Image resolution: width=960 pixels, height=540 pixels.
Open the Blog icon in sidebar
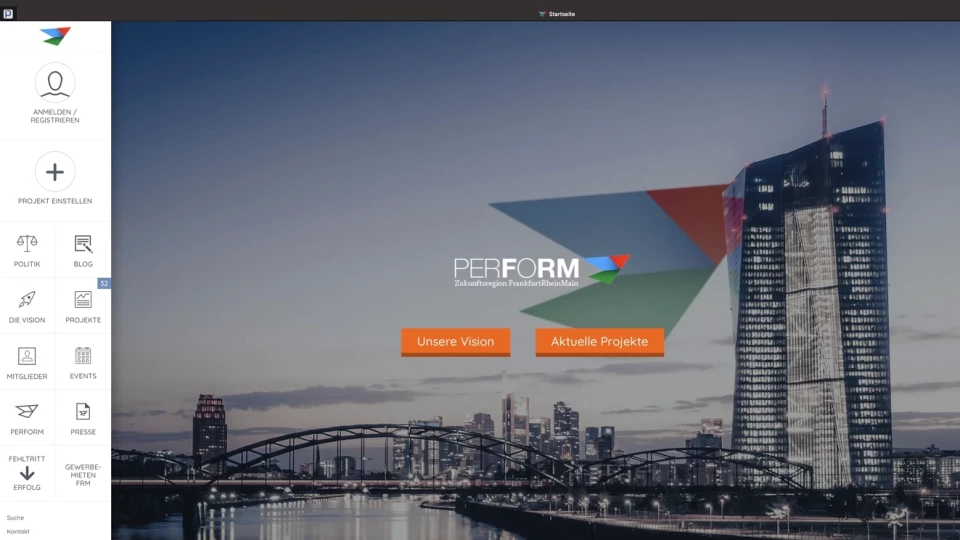click(83, 244)
